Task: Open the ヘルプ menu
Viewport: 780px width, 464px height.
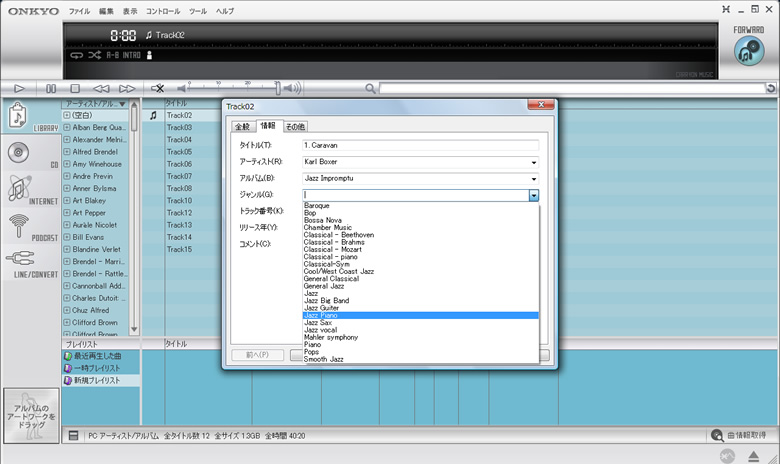Action: pos(224,11)
